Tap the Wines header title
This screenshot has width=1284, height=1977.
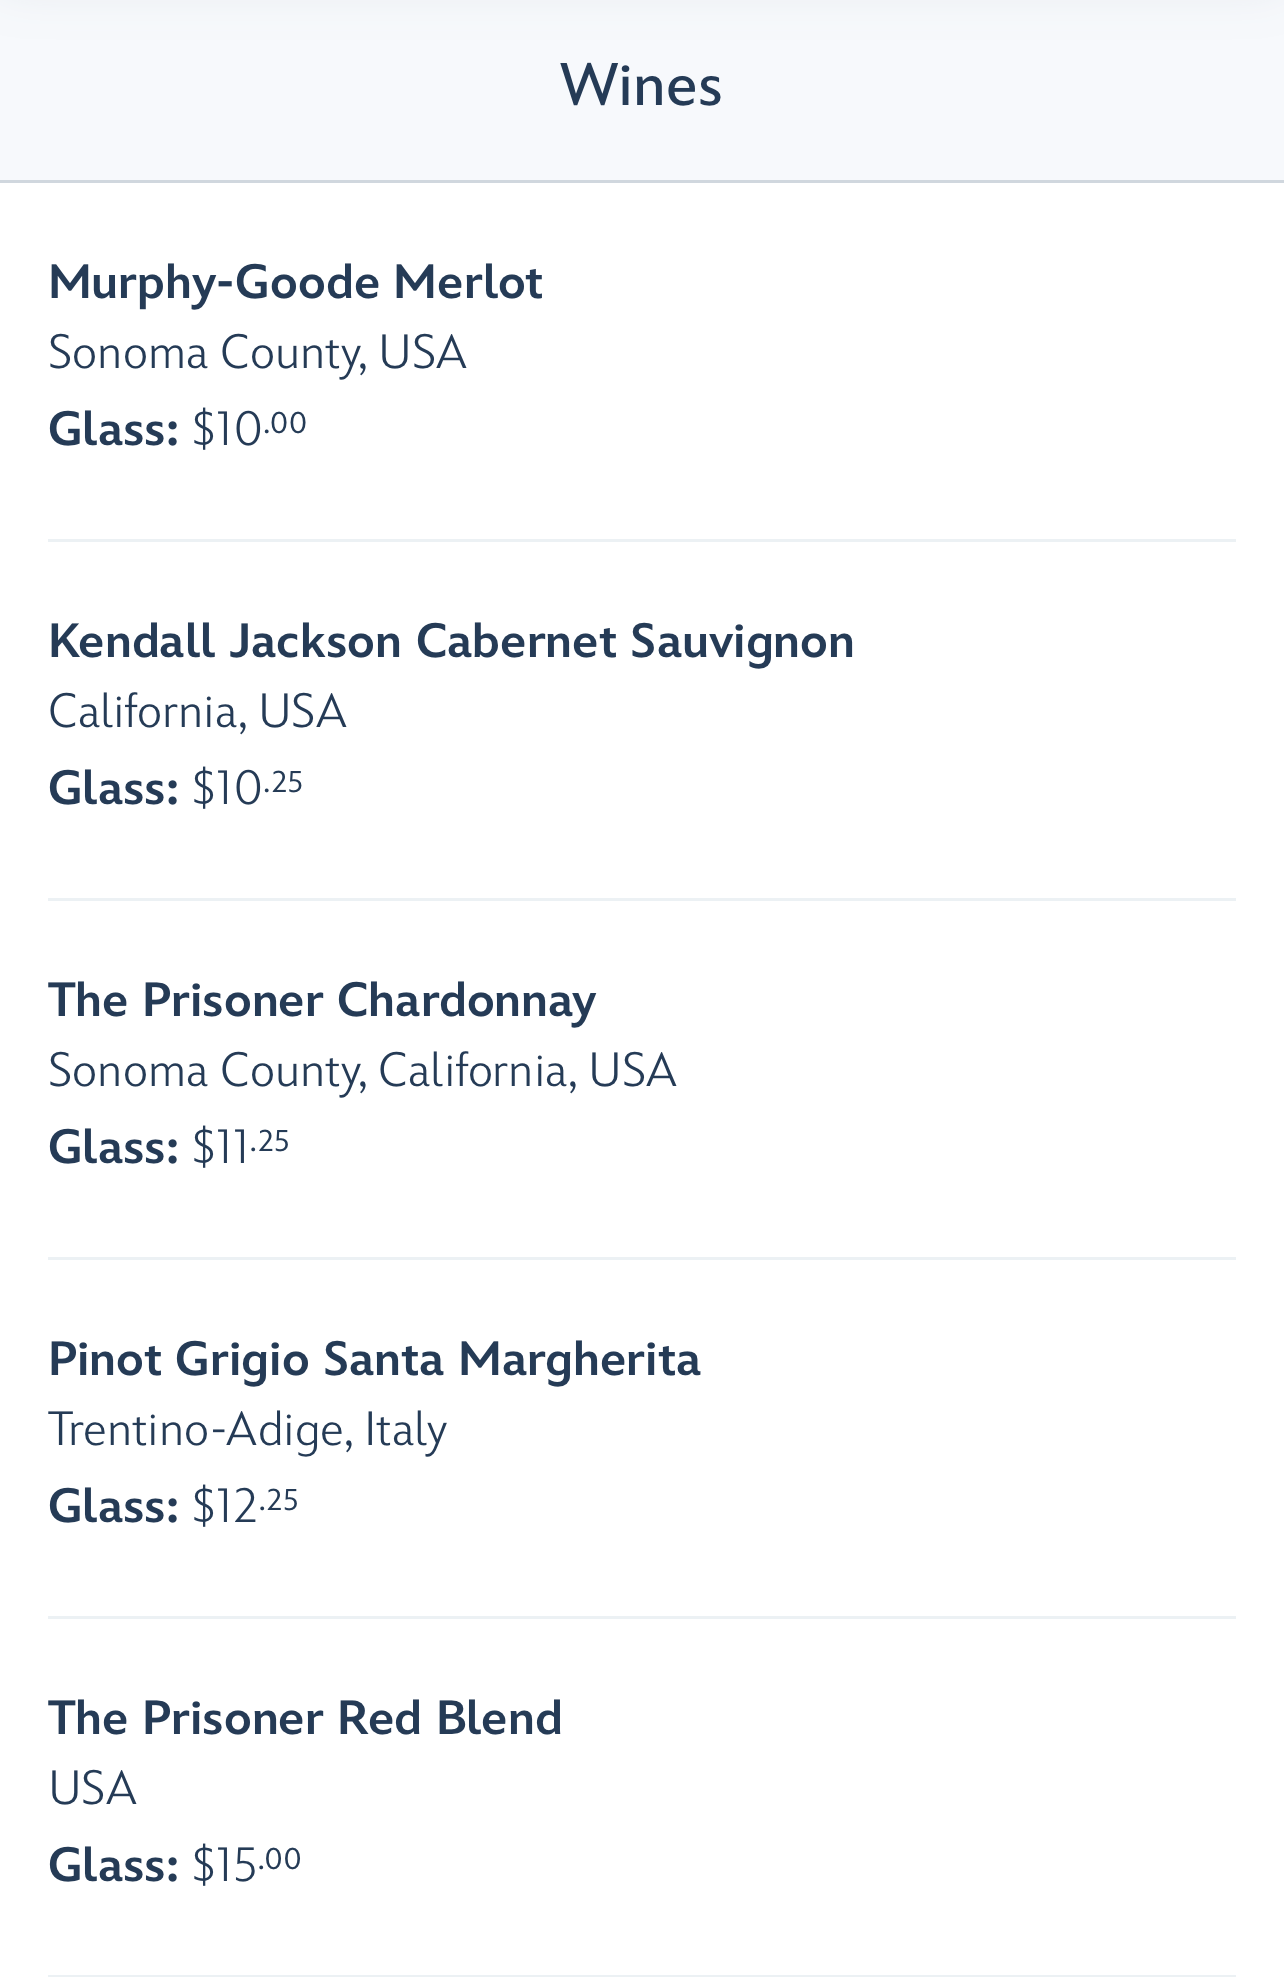click(x=641, y=86)
